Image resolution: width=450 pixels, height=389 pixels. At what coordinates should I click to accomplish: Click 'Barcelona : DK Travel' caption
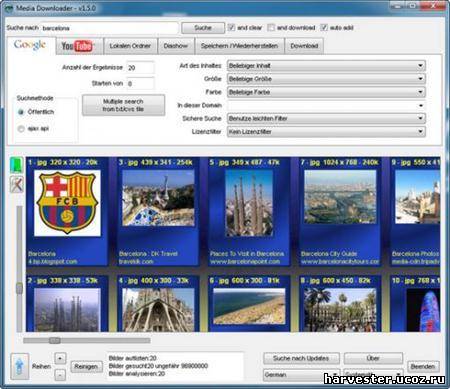click(x=148, y=254)
